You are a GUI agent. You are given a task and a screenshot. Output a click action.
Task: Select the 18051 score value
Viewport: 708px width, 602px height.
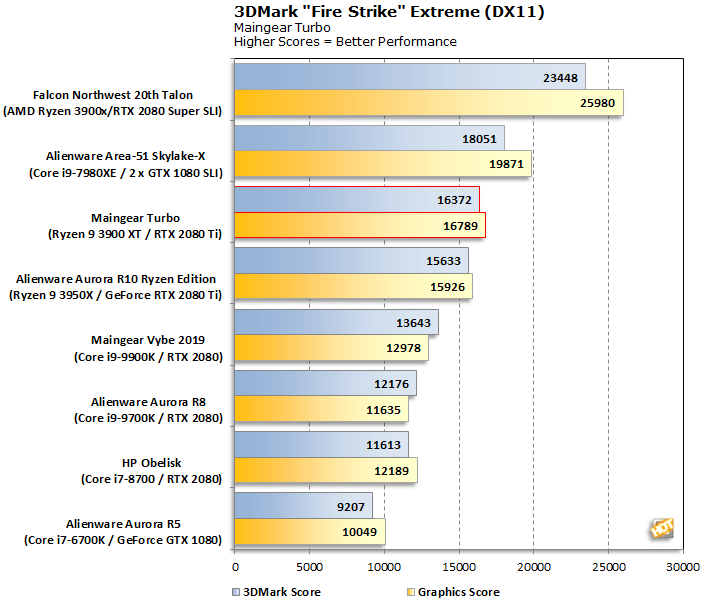click(479, 139)
